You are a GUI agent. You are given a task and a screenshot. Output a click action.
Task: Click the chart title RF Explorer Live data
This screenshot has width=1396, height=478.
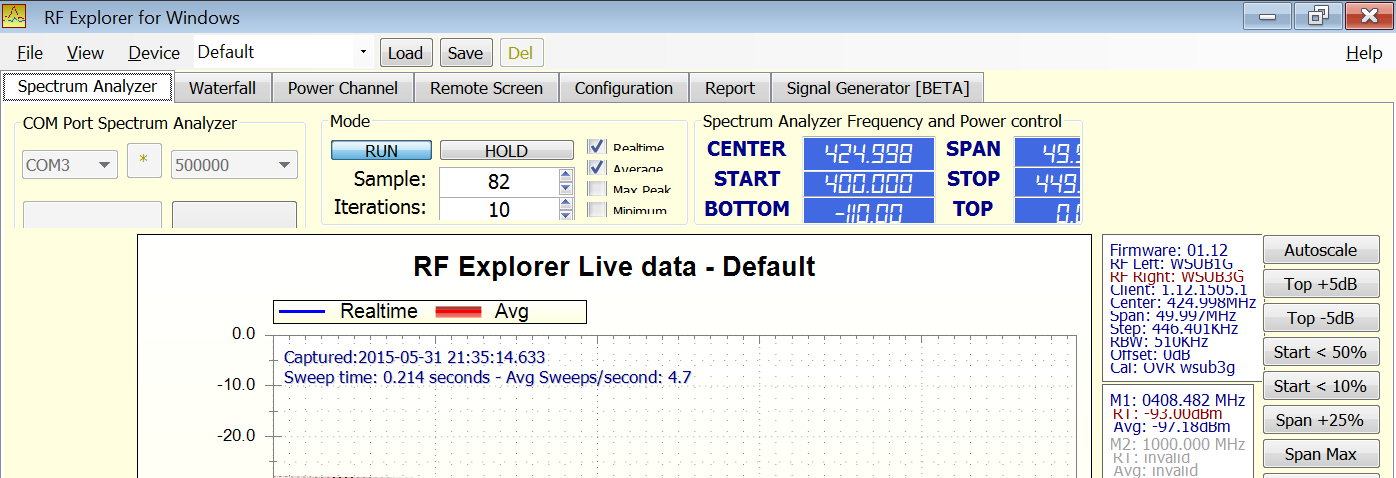(614, 267)
